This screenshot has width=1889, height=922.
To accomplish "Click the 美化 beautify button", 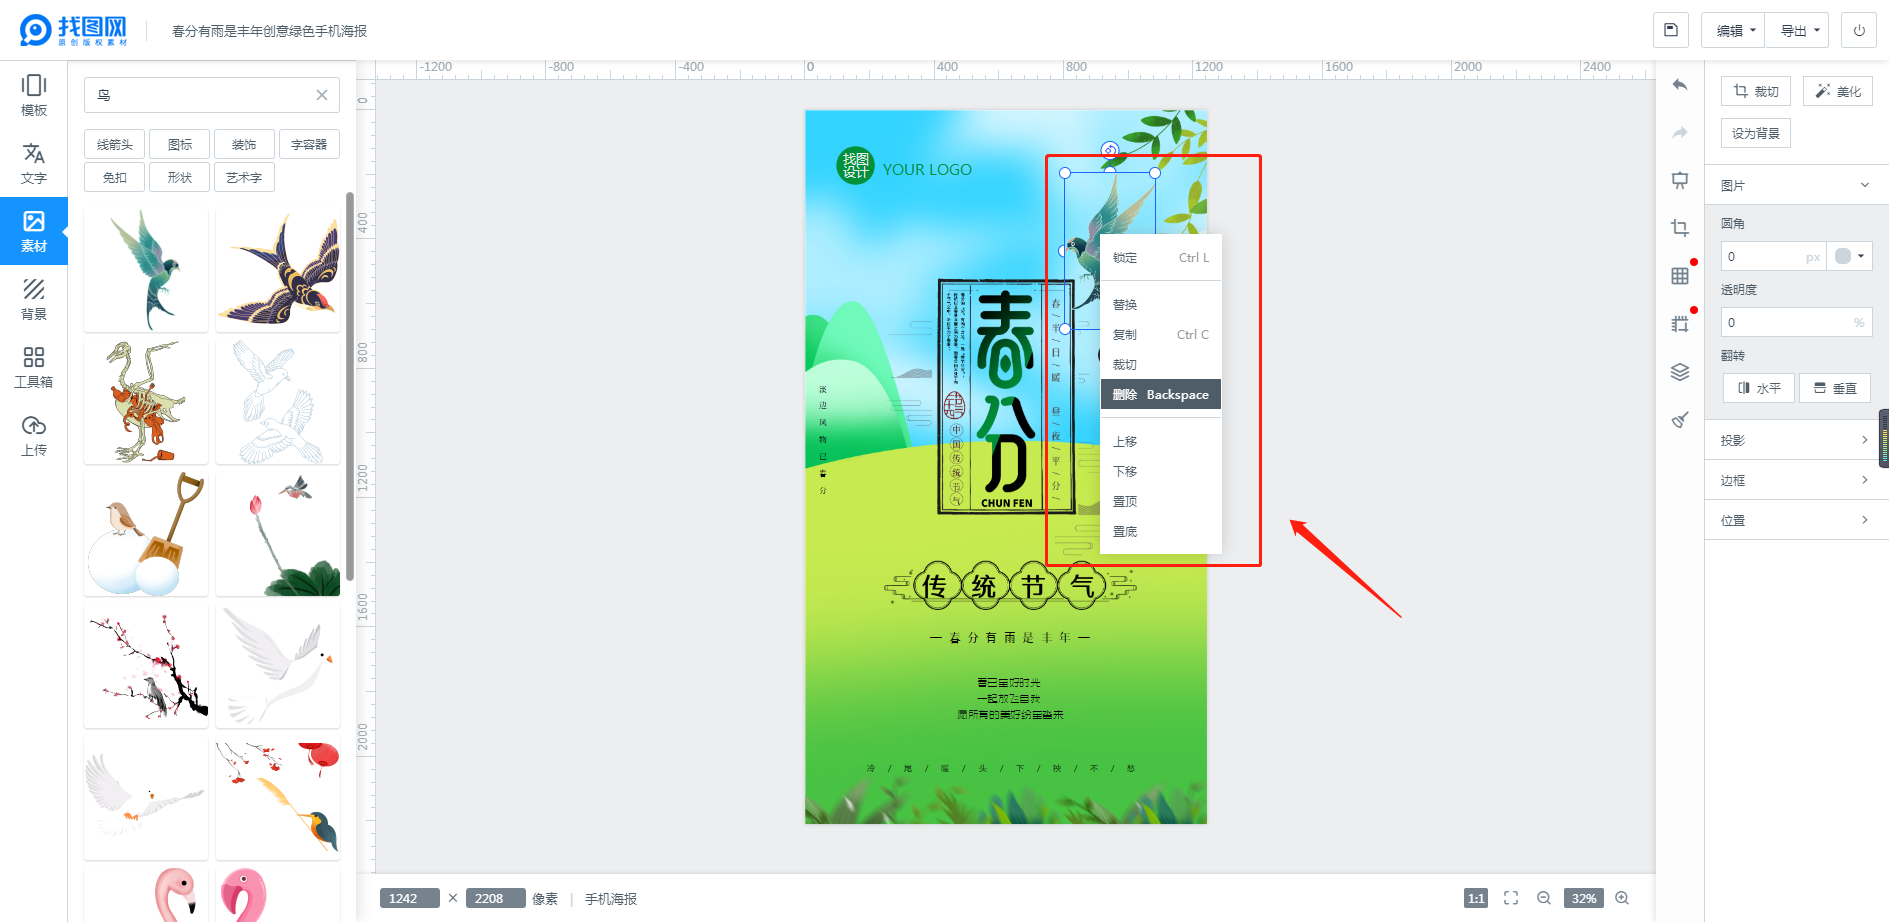I will tap(1838, 91).
